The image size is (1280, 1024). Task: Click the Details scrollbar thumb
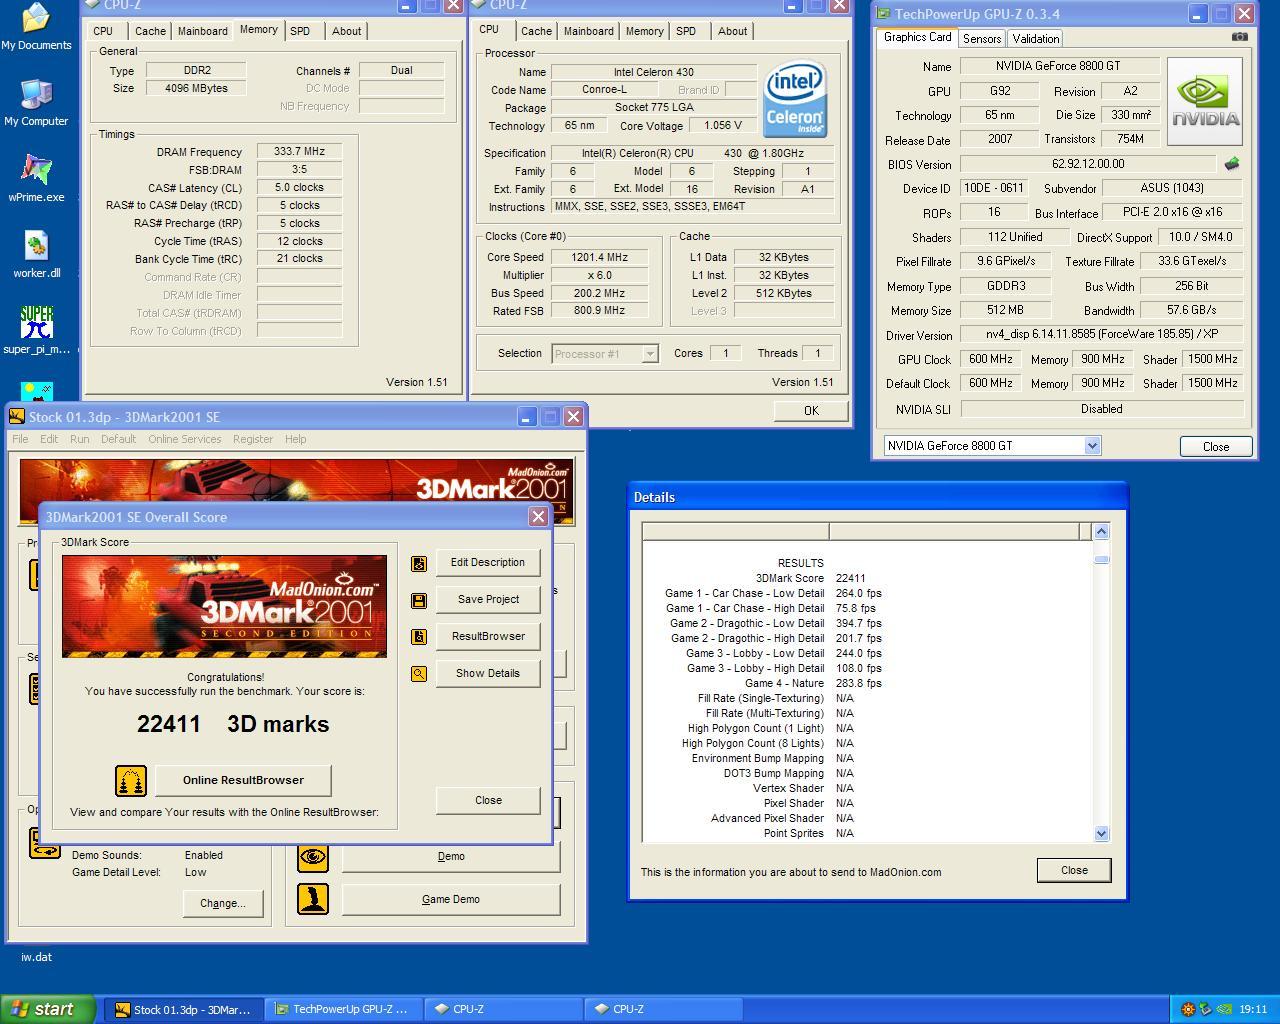point(1101,559)
